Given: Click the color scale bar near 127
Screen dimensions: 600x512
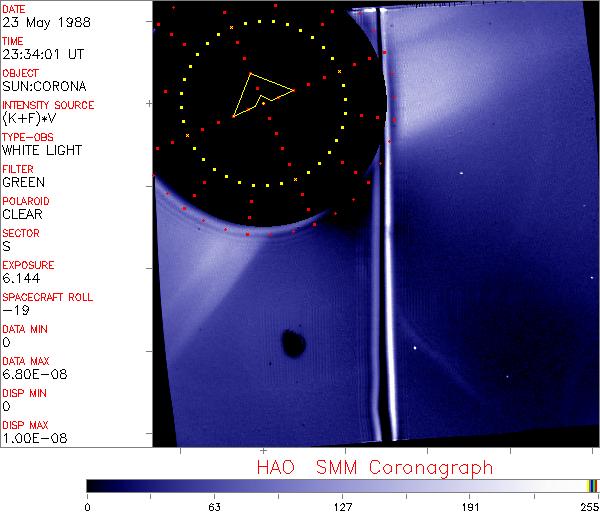Looking at the screenshot, I should (x=342, y=485).
